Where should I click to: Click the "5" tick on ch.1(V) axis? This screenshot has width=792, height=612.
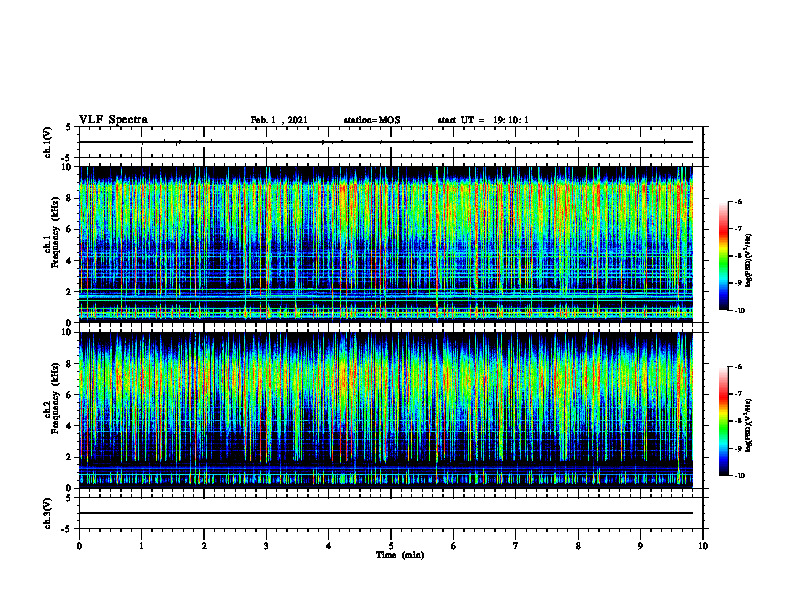68,127
